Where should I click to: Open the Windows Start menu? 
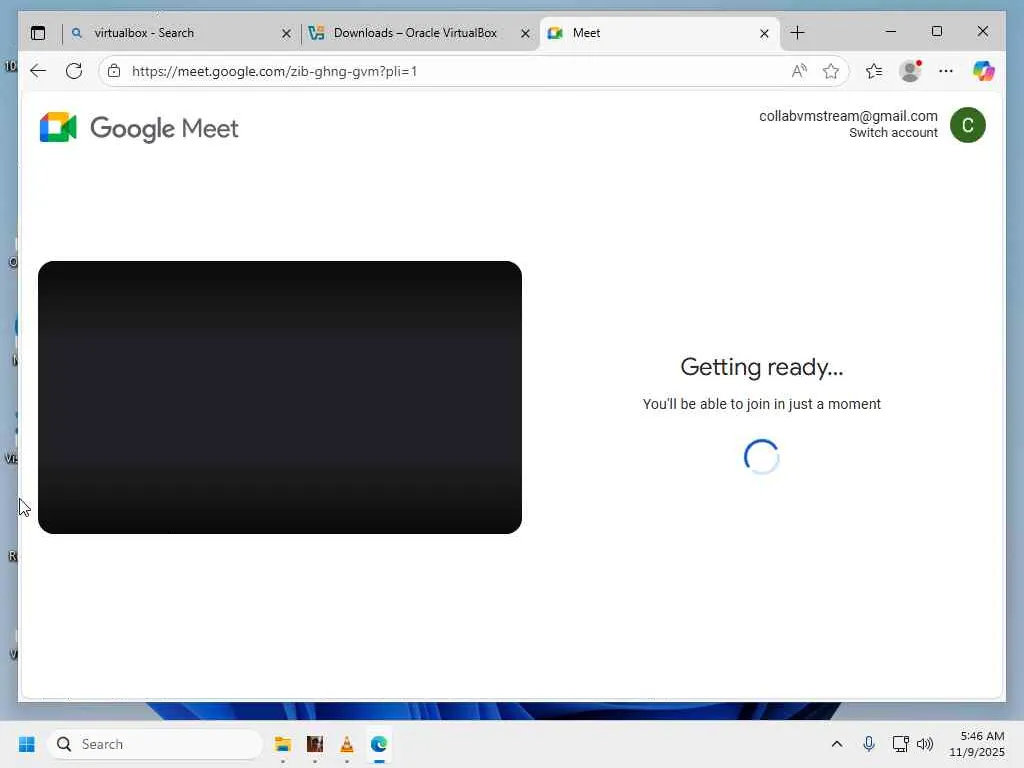coord(27,744)
